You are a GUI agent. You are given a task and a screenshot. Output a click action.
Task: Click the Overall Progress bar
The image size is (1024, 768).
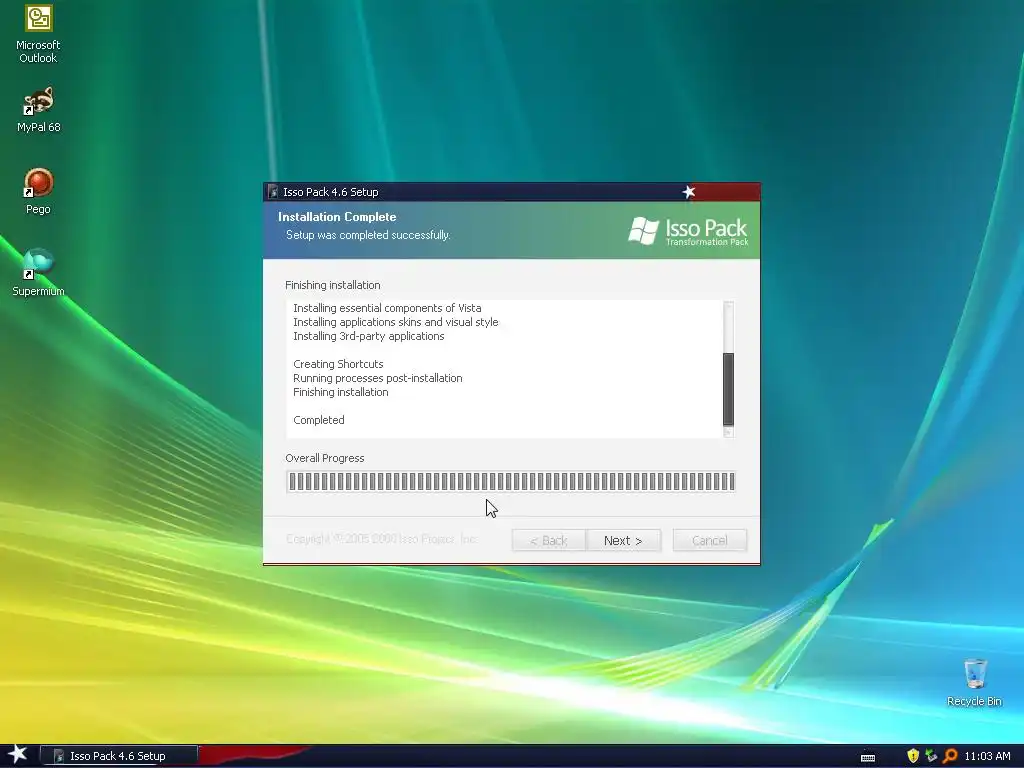tap(511, 481)
